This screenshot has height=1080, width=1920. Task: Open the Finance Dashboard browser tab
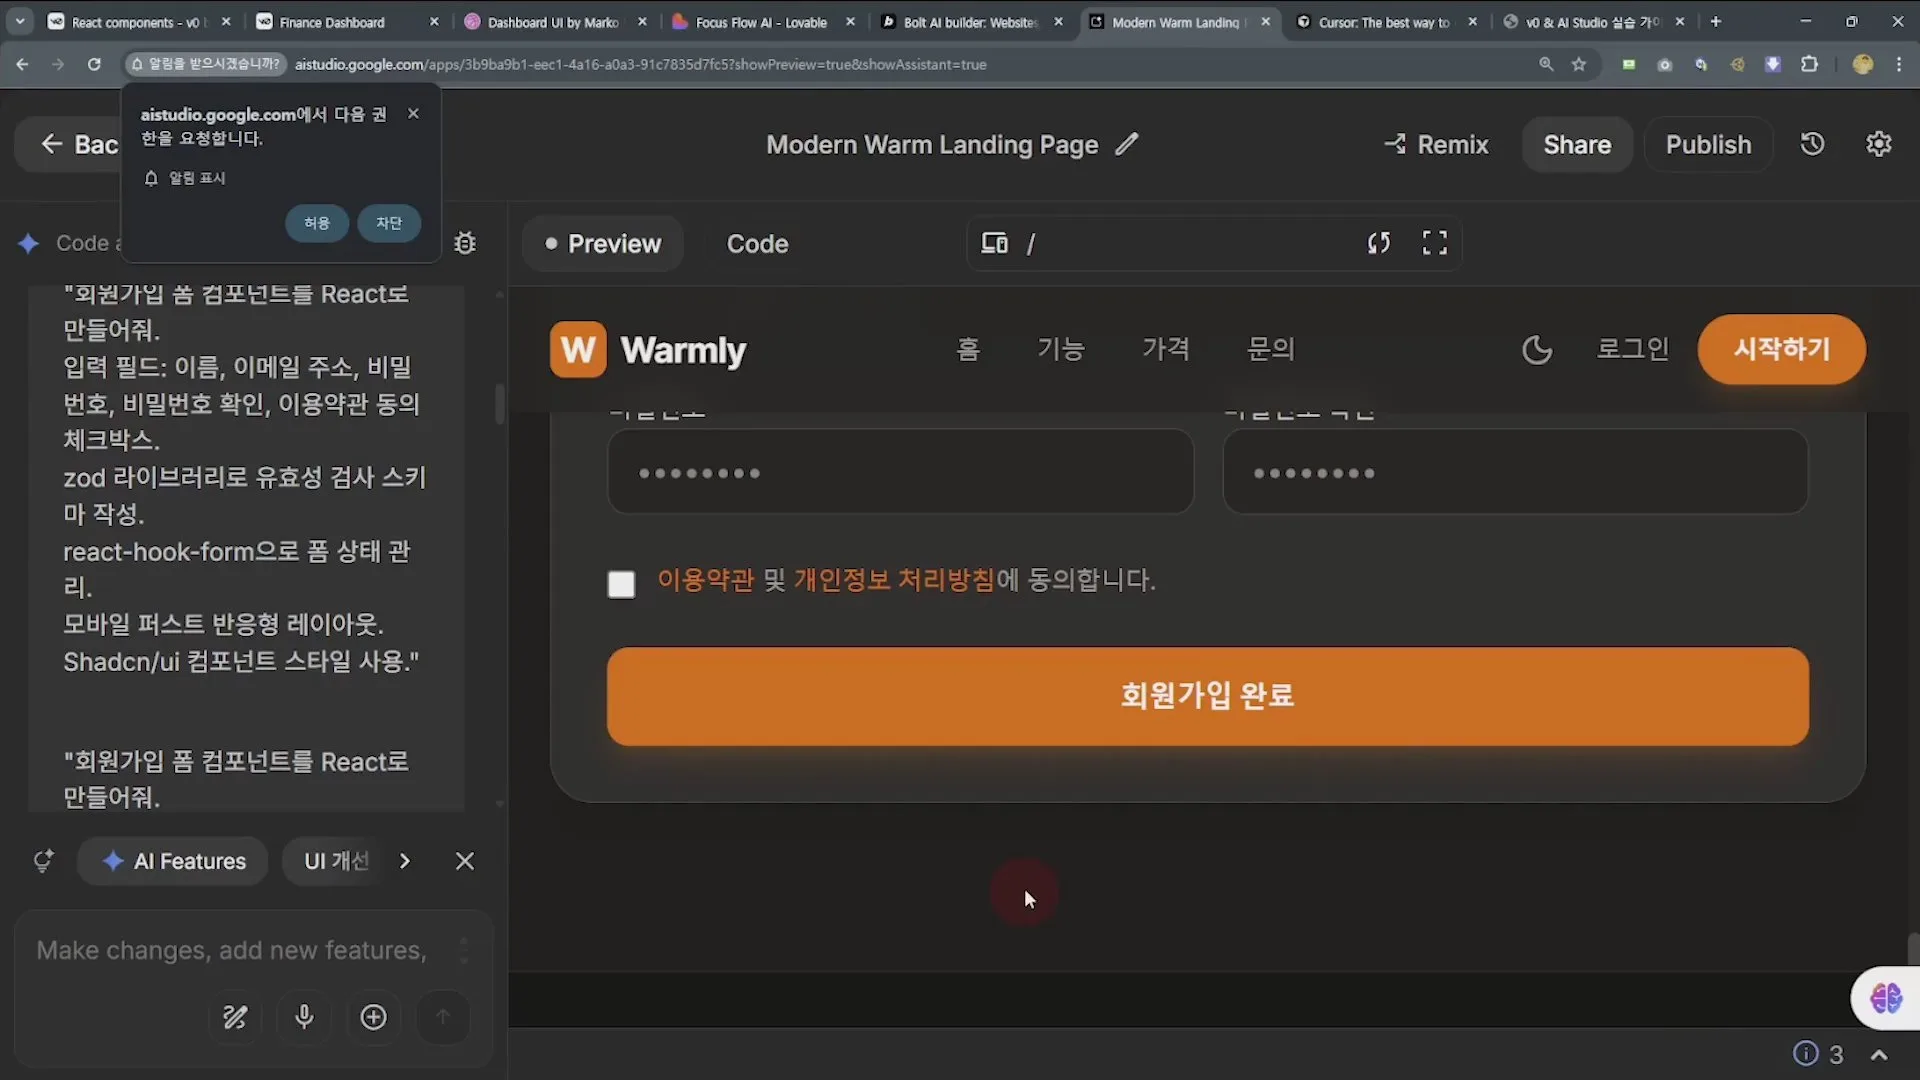tap(345, 22)
